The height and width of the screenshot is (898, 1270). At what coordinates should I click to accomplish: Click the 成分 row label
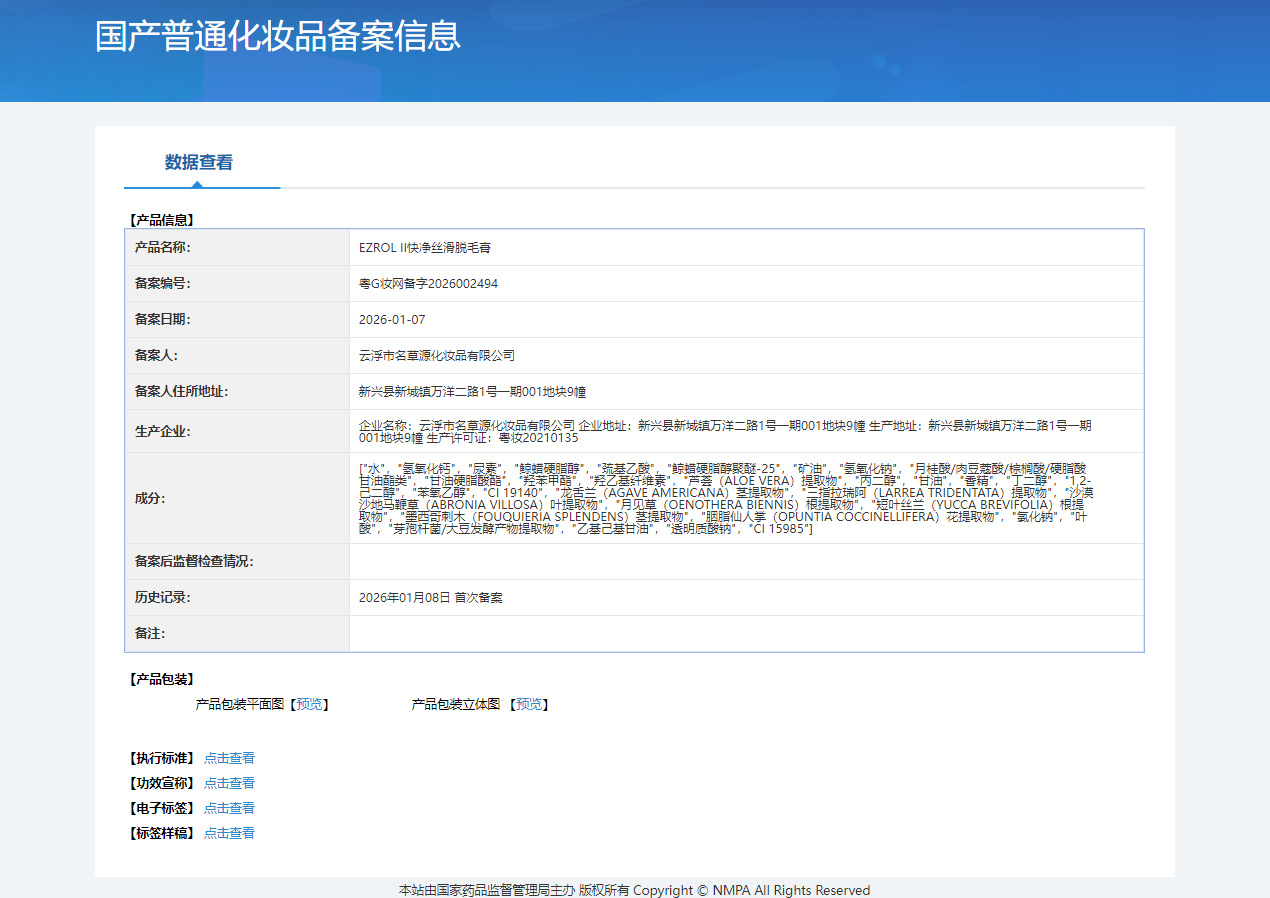(x=150, y=498)
